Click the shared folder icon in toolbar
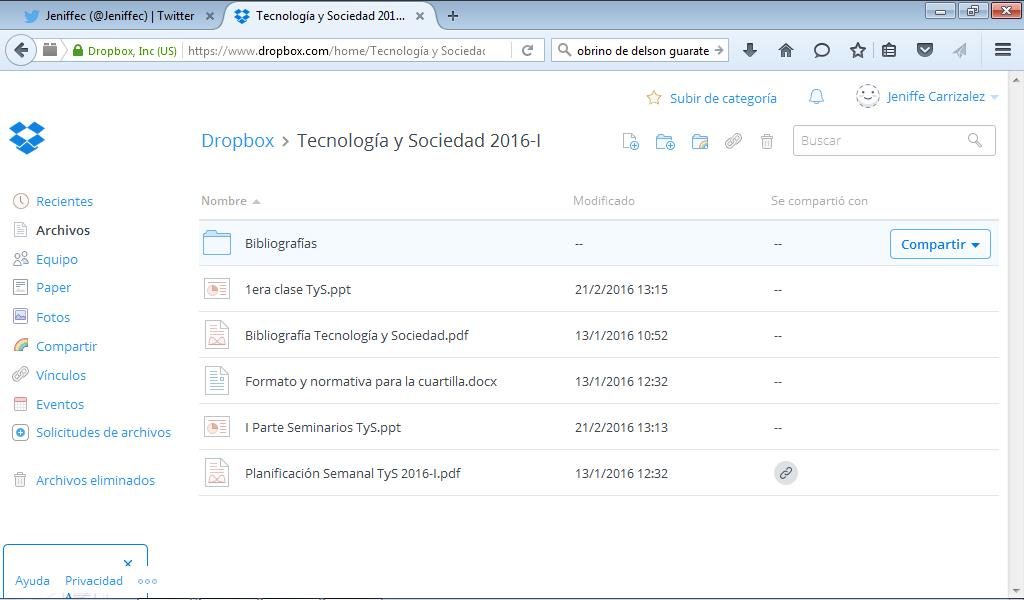 point(699,141)
